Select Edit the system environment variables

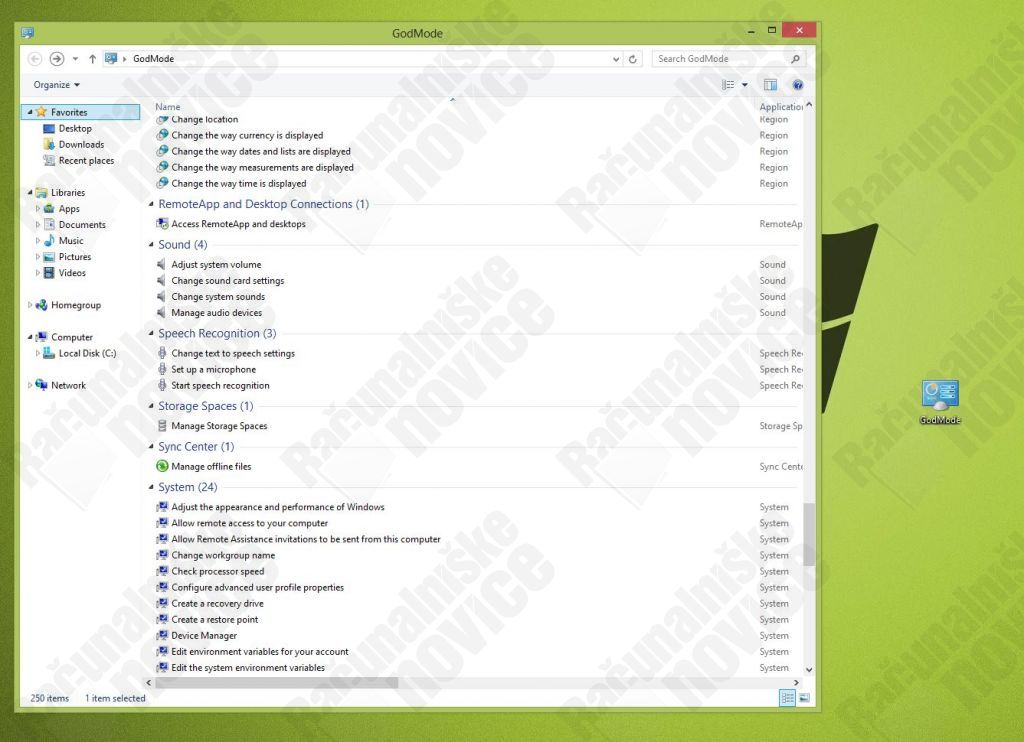[x=248, y=668]
